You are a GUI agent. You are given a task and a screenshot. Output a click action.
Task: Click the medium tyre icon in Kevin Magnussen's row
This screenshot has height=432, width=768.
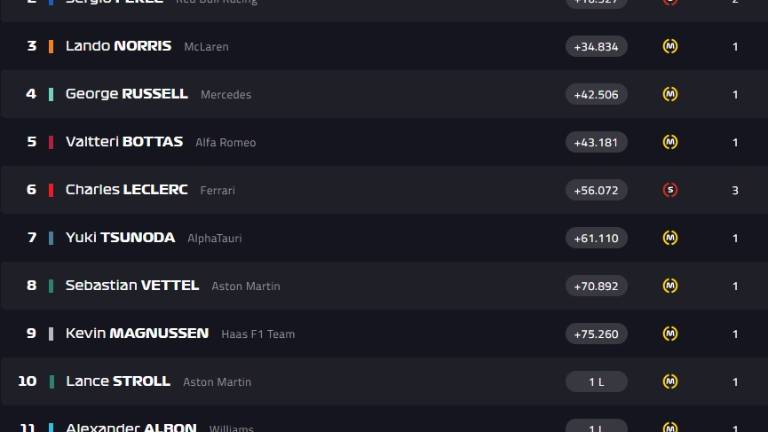(x=670, y=334)
